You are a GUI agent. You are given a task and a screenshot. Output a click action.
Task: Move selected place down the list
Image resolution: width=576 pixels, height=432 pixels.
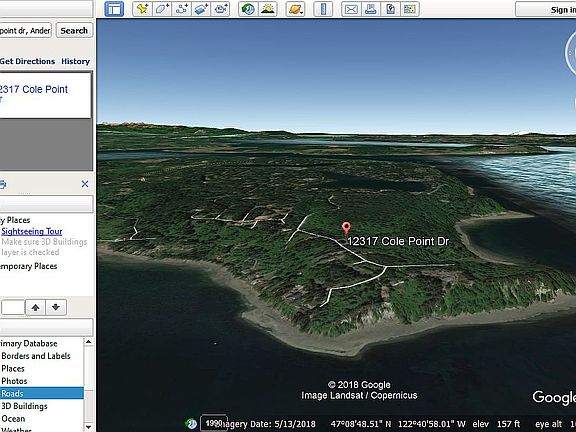(x=56, y=307)
